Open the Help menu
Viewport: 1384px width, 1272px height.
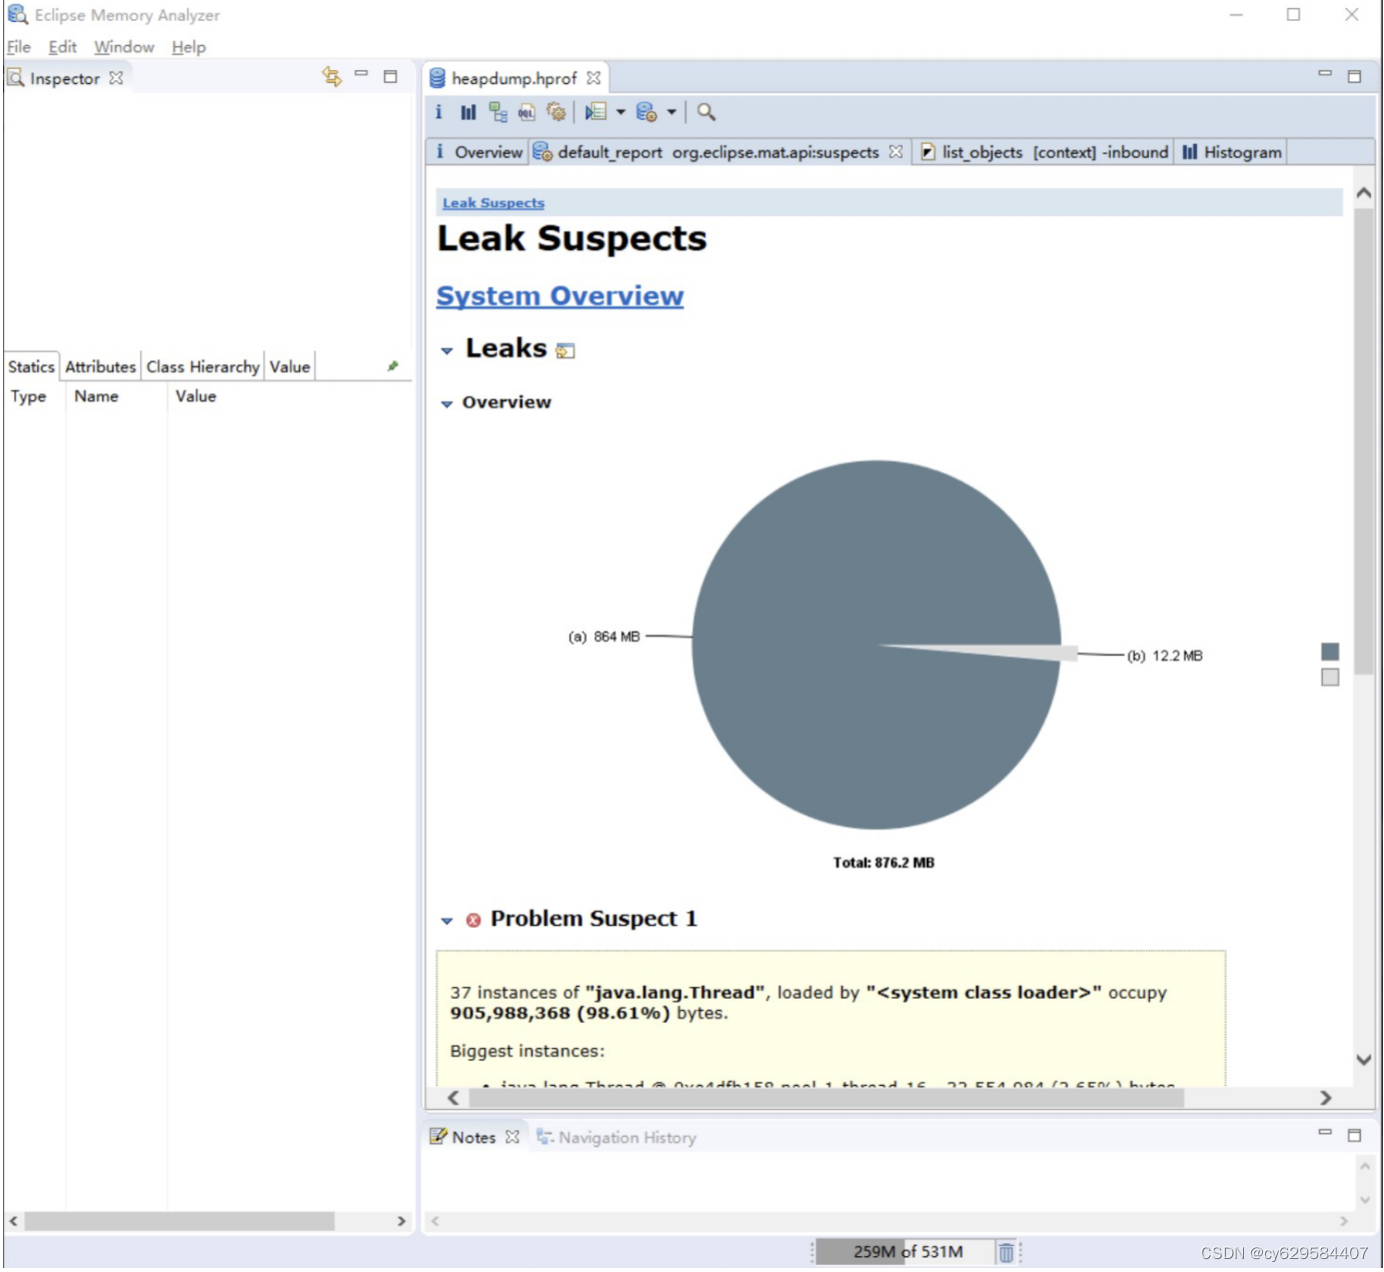point(188,47)
